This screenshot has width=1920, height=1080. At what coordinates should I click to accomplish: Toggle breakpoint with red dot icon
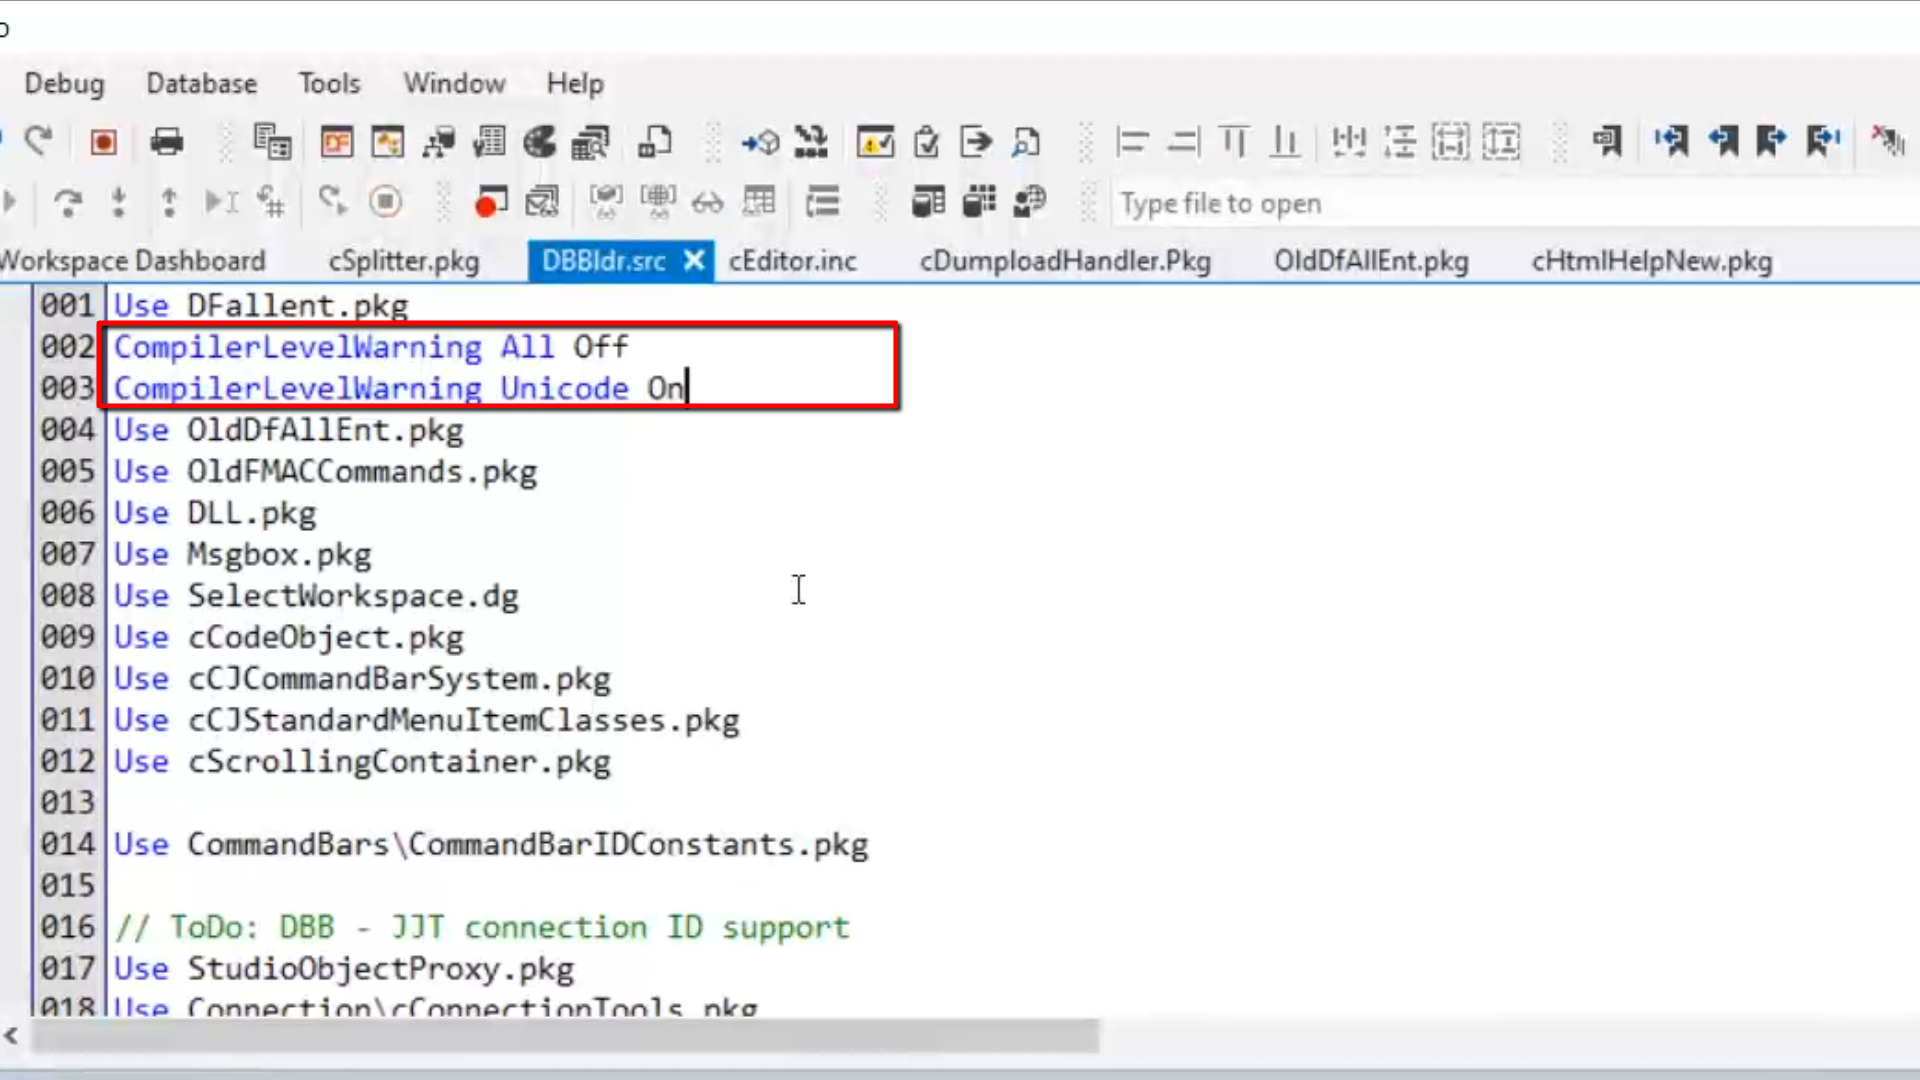coord(490,203)
